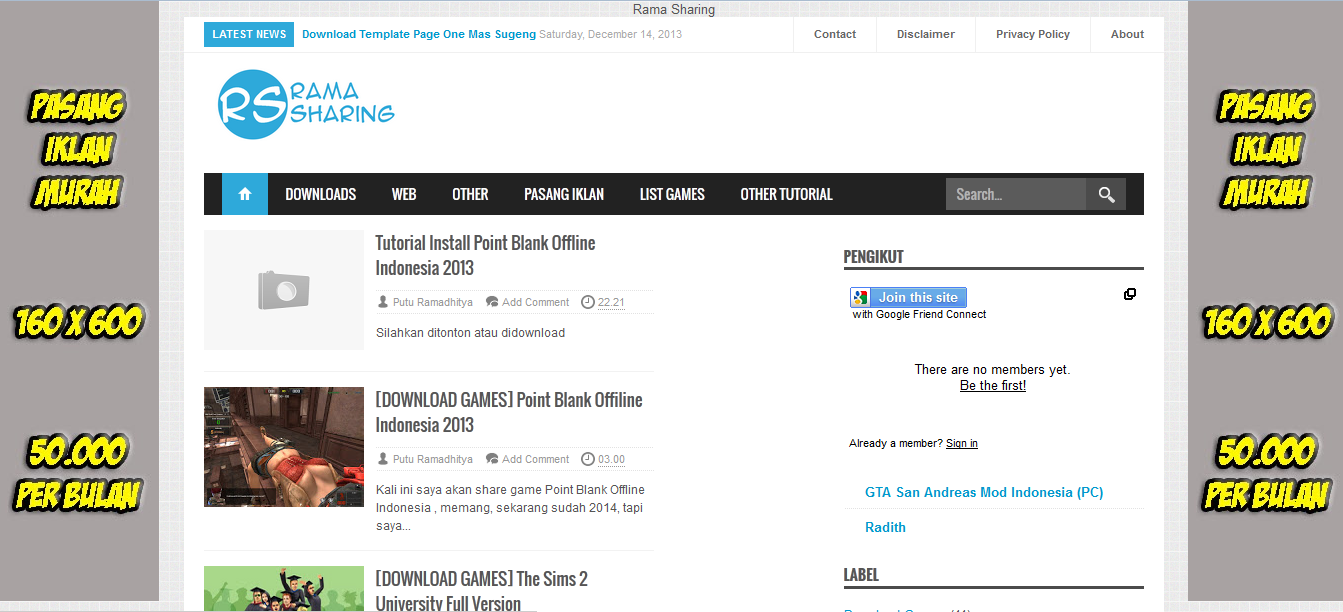Click date 'Saturday, December 14, 2013'
Viewport: 1343px width, 612px height.
610,34
